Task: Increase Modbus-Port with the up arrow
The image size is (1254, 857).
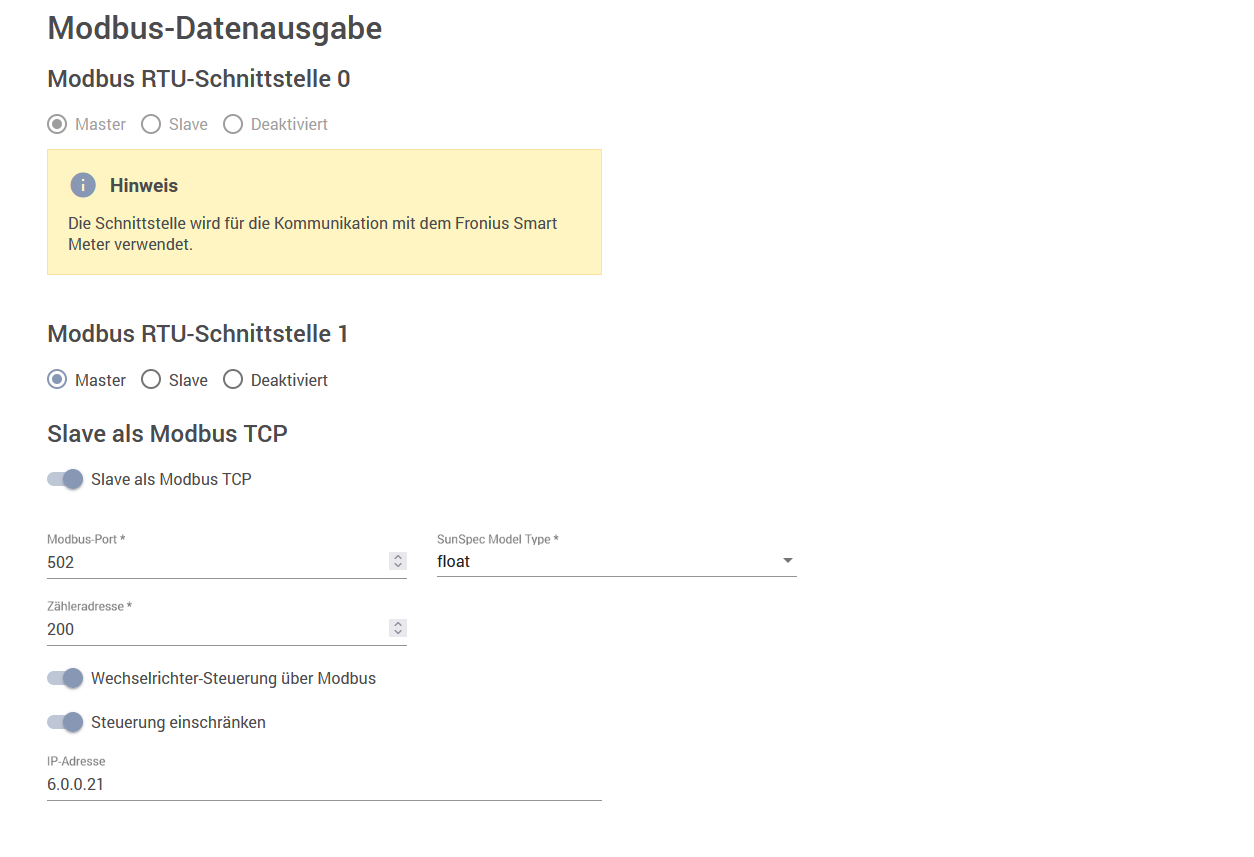Action: 398,557
